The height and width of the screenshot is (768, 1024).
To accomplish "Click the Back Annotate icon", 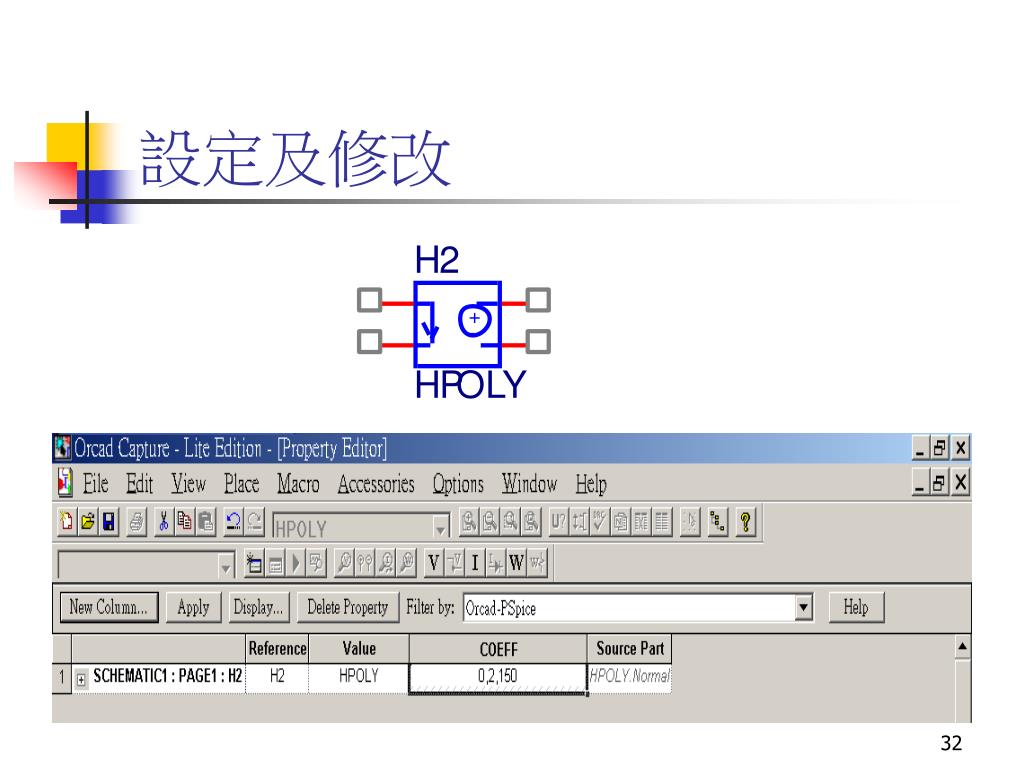I will tap(579, 522).
